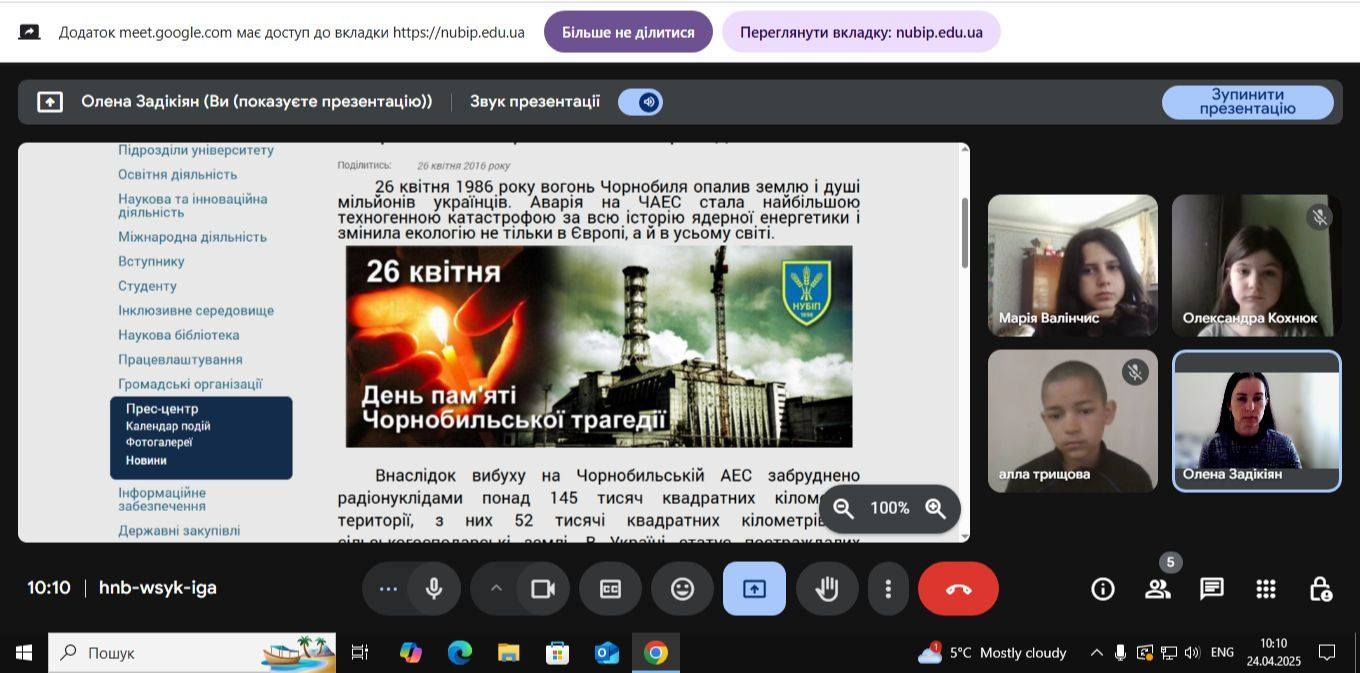Open Підрозділи університету sidebar link
This screenshot has width=1360, height=673.
196,150
